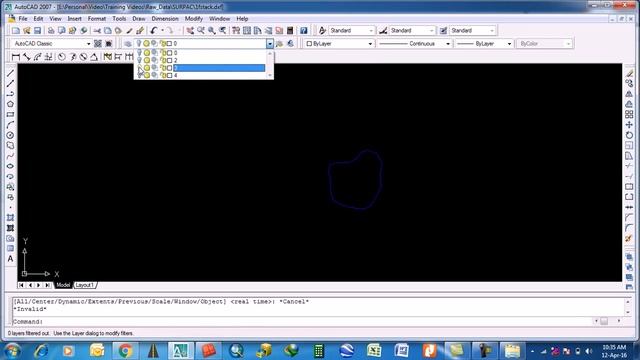The width and height of the screenshot is (640, 360).
Task: Toggle the lock icon on layer 4 row
Action: (163, 76)
